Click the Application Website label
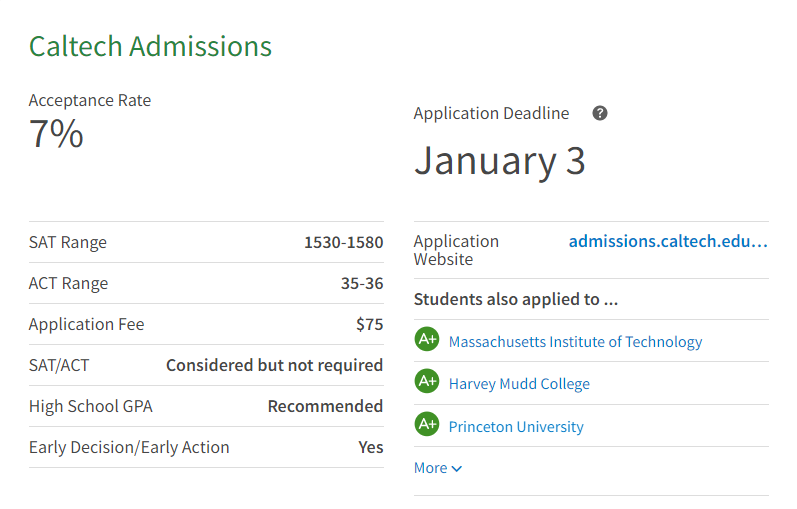This screenshot has width=797, height=509. coord(456,250)
